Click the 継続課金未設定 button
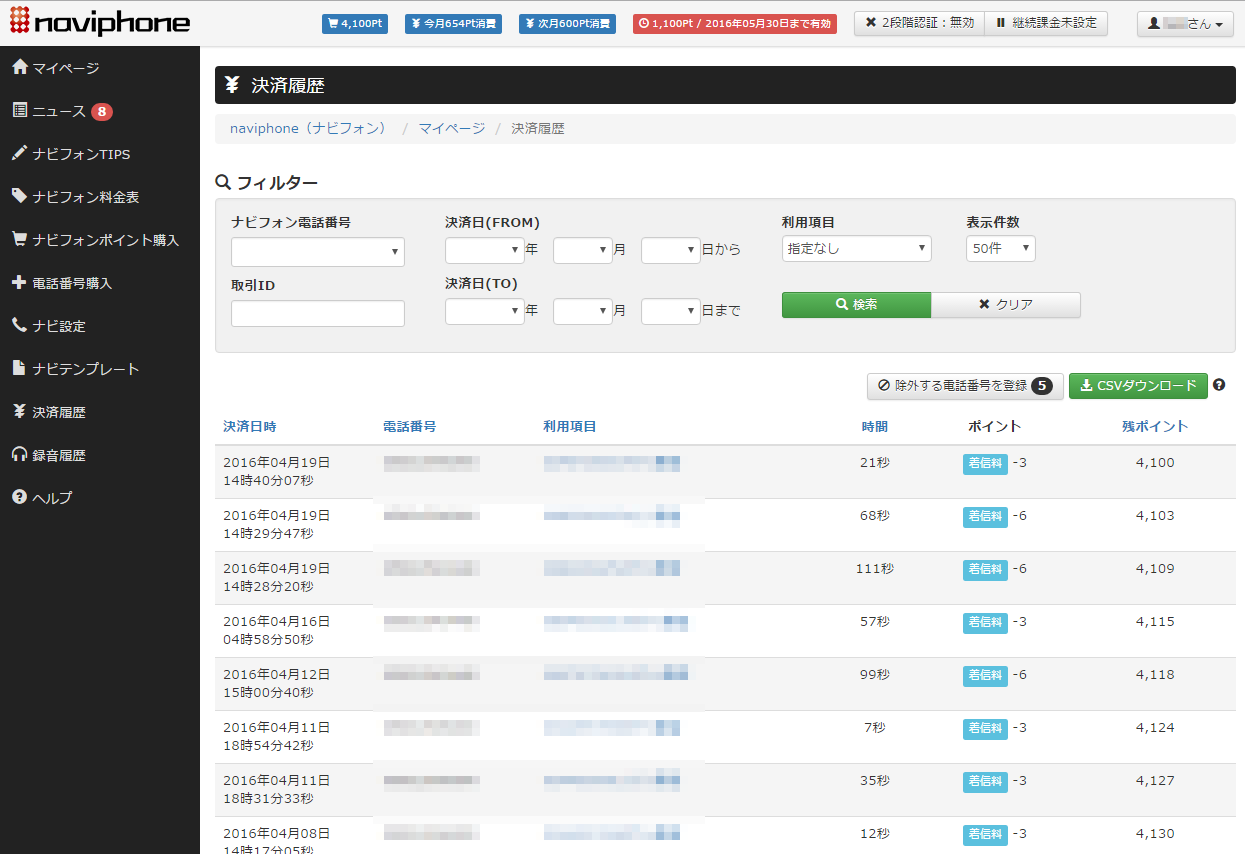1245x854 pixels. 1046,23
